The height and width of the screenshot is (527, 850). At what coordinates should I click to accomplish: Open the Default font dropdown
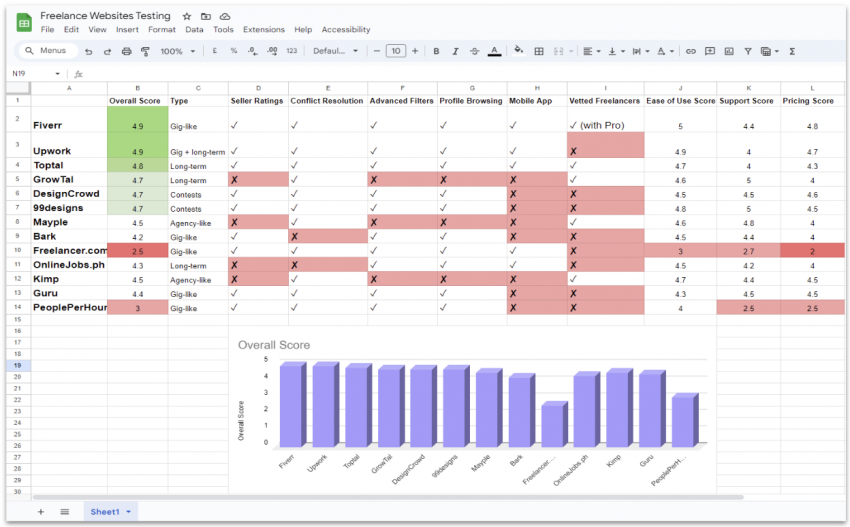click(336, 51)
